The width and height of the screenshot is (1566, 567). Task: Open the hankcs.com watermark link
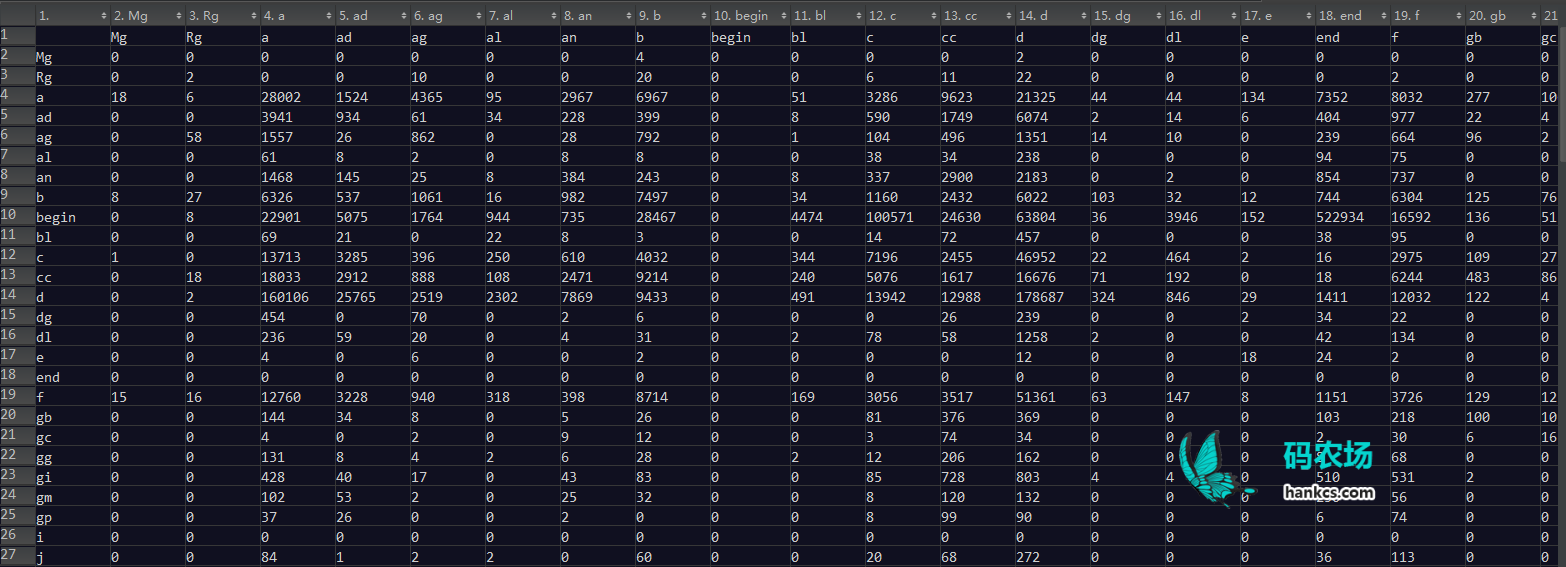coord(1328,492)
